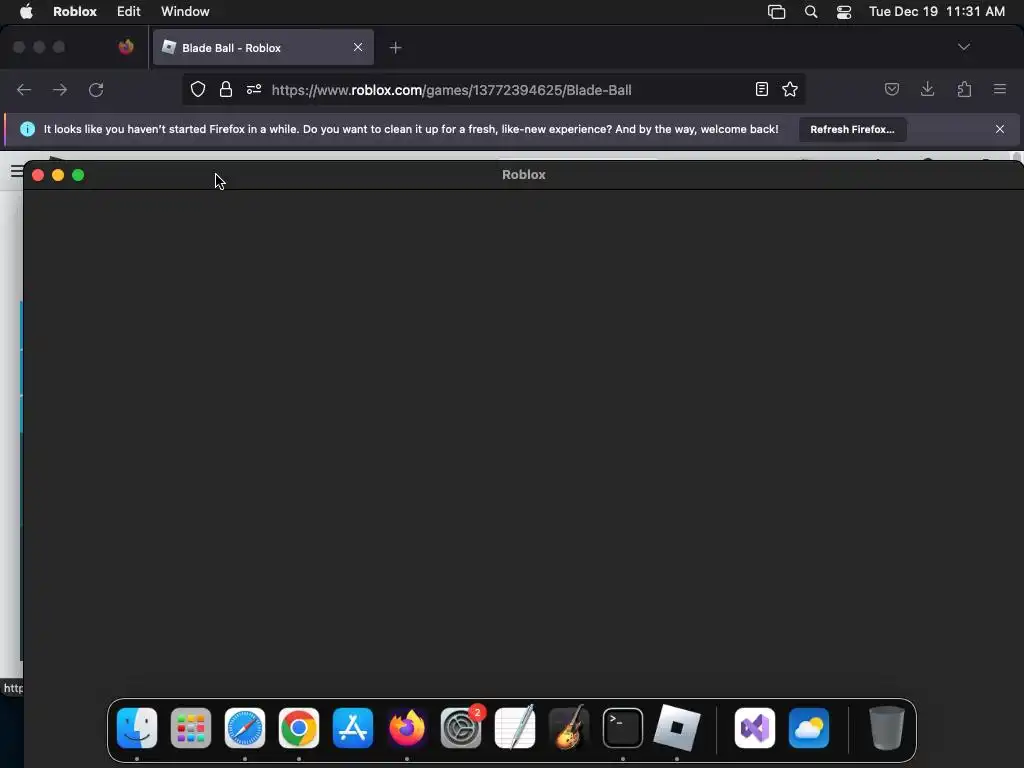Screen dimensions: 1024x768
Task: Open System Settings from the Dock
Action: tap(461, 728)
